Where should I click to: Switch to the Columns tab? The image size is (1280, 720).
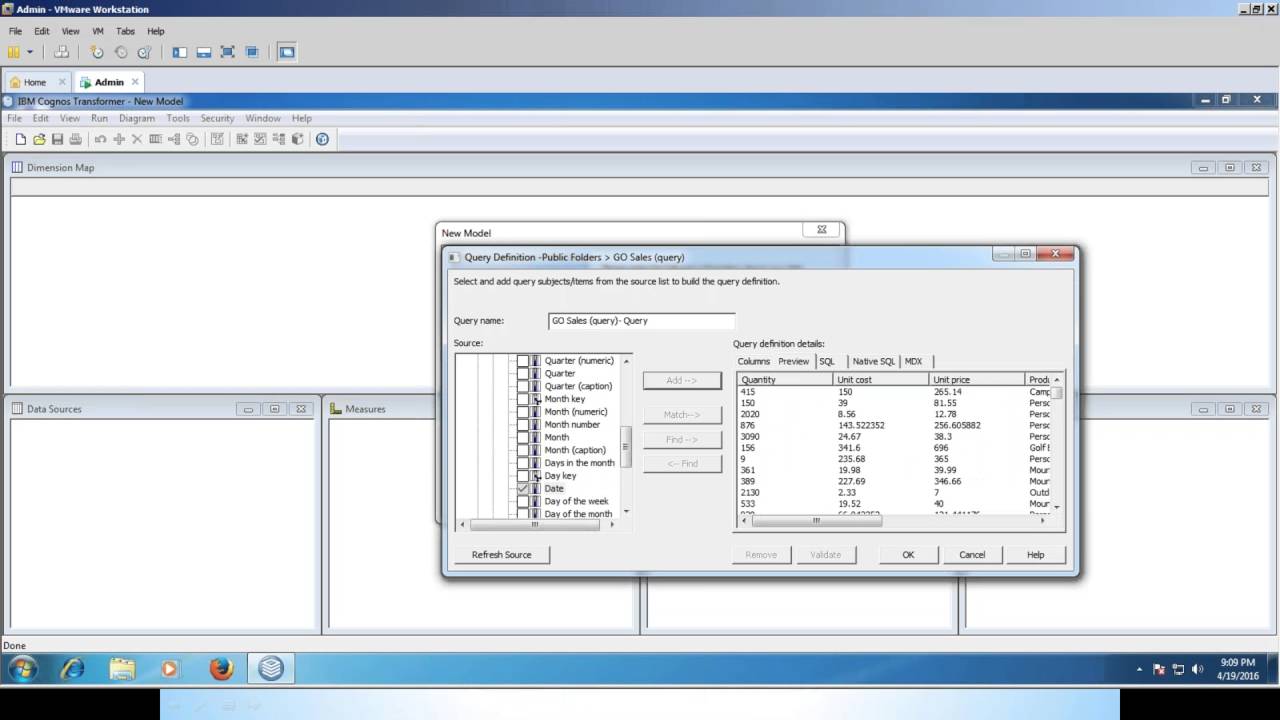[x=754, y=361]
